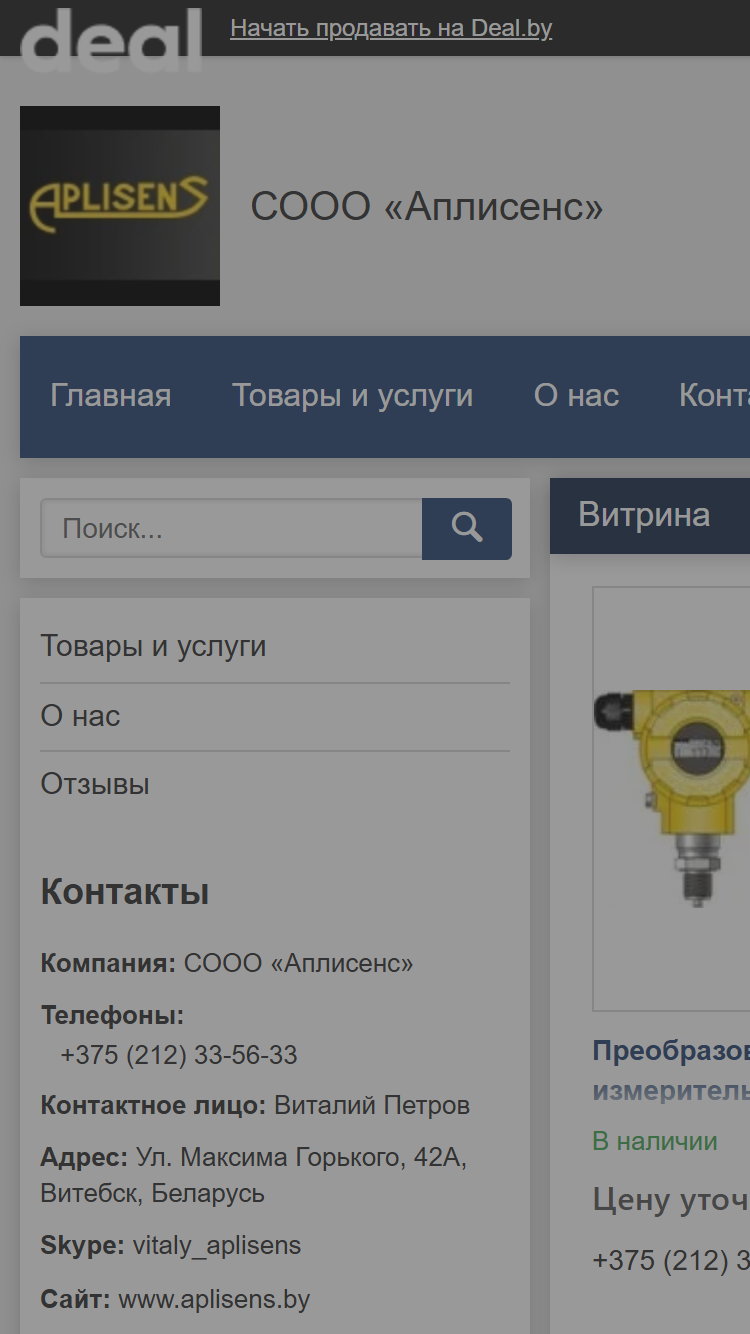
Task: Click the Контакты sidebar heading
Action: click(125, 891)
